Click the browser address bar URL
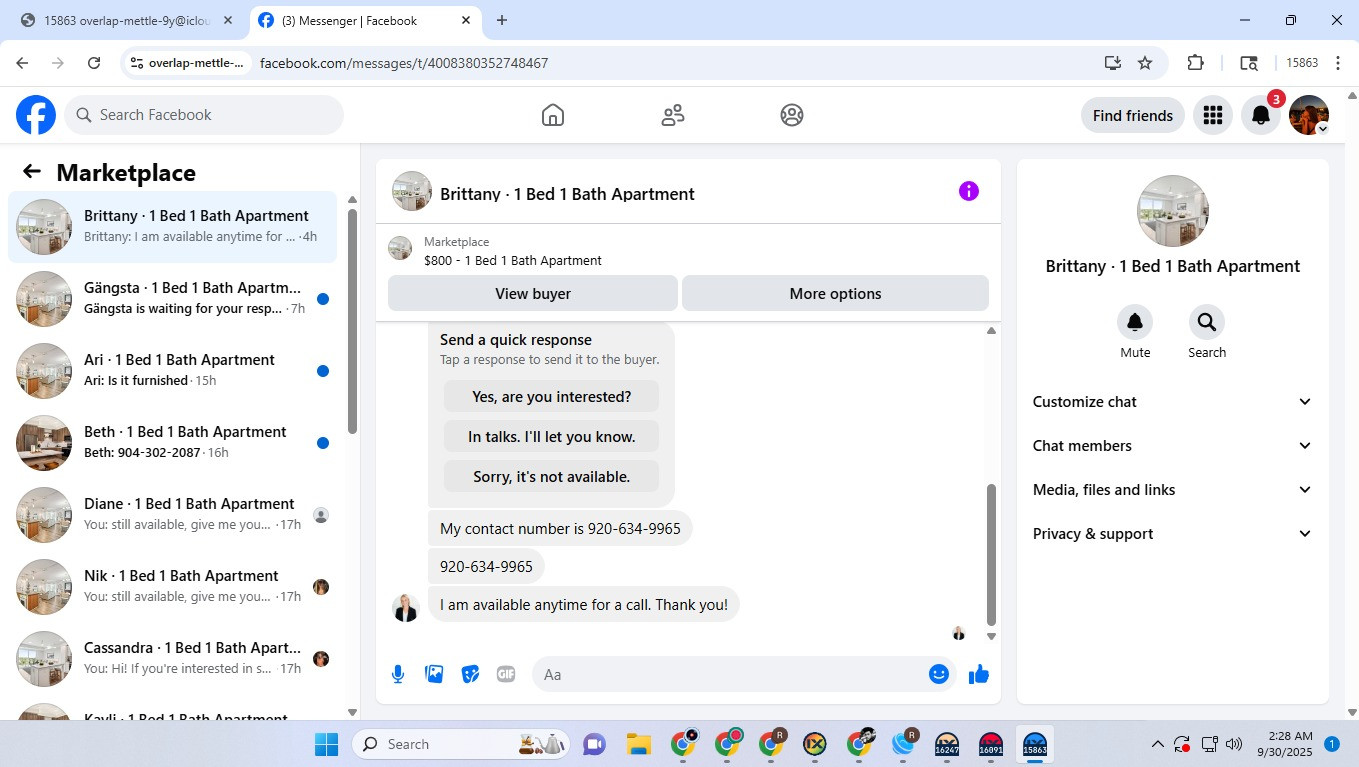 click(x=404, y=63)
